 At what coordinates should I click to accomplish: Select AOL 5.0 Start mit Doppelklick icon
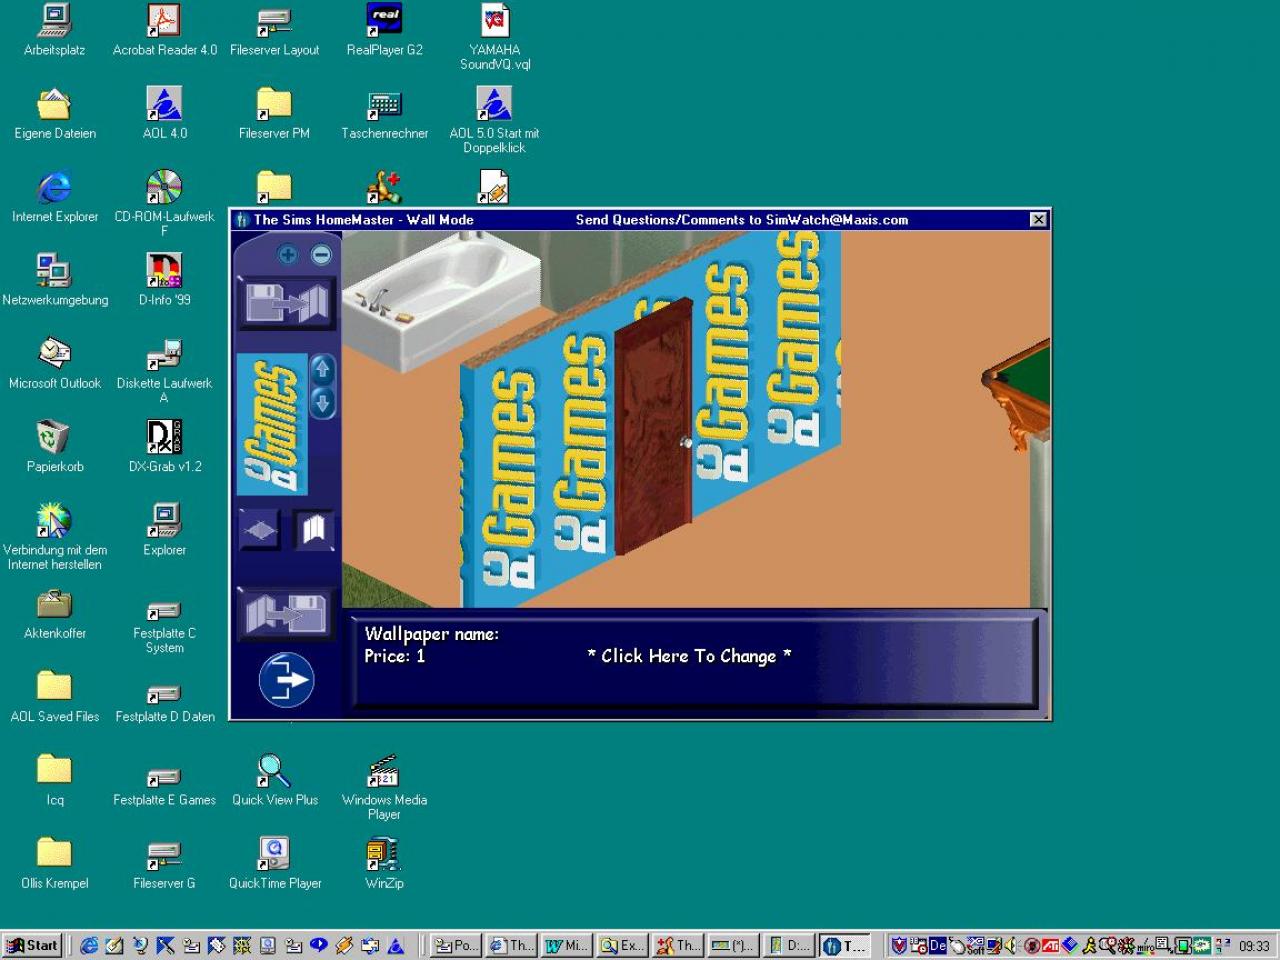click(494, 120)
